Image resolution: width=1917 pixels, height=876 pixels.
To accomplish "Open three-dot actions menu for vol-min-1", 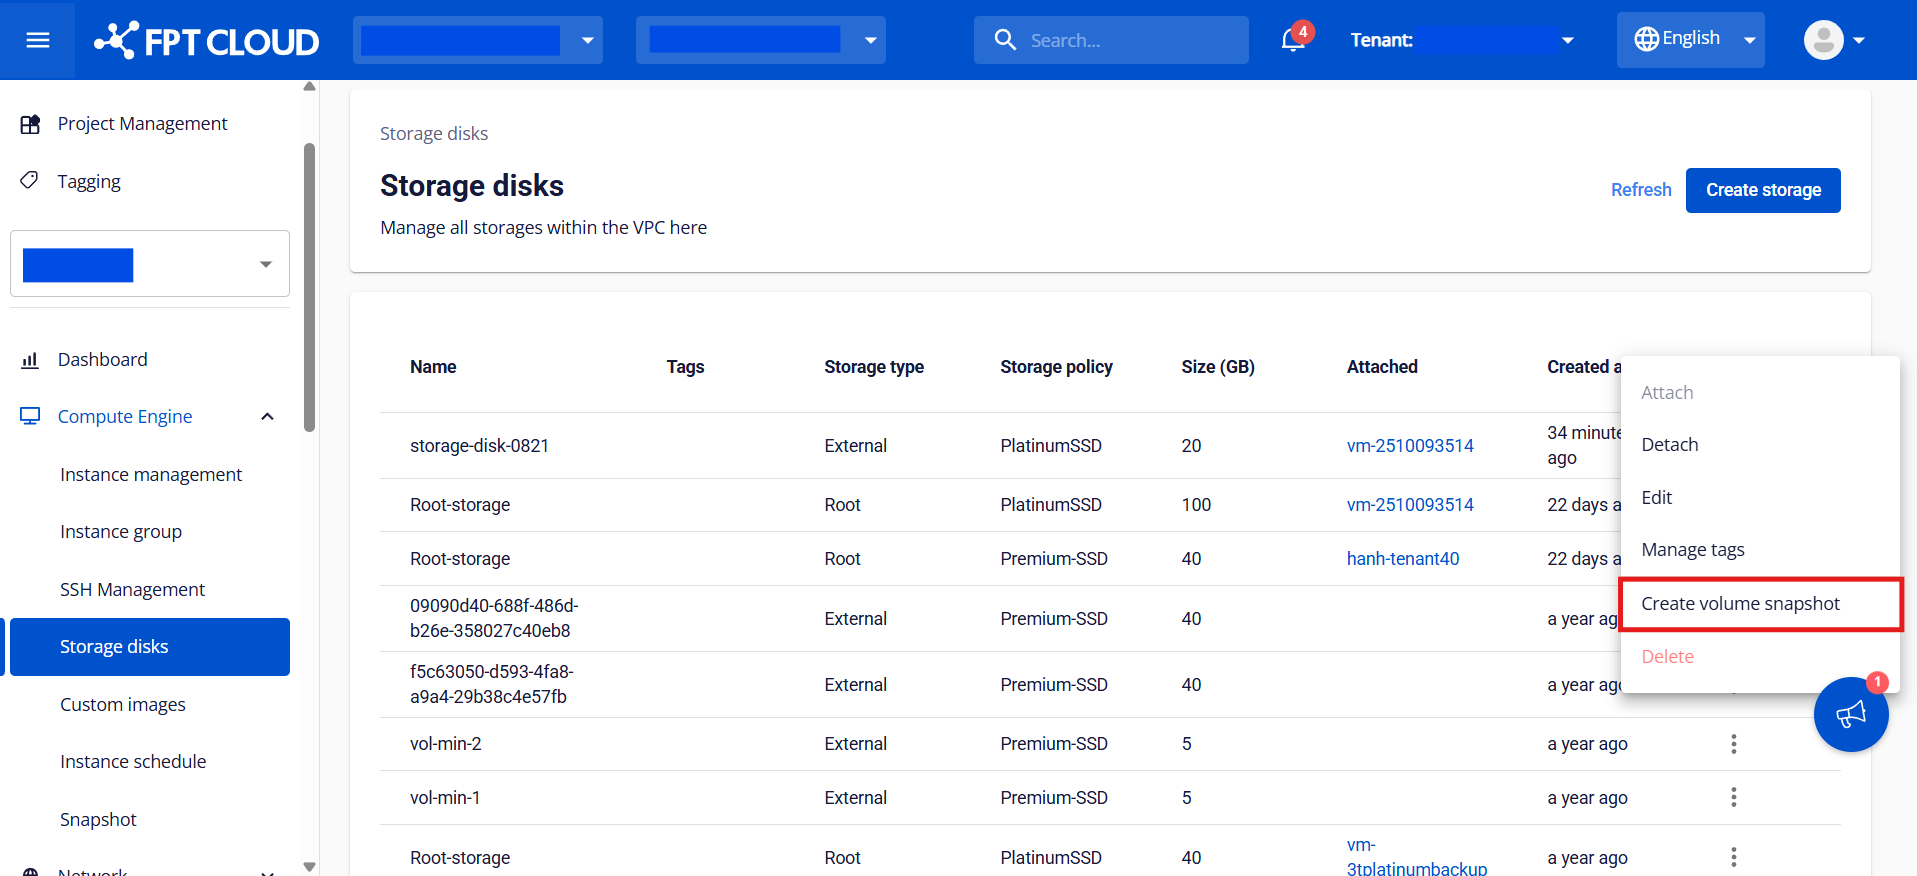I will coord(1733,798).
